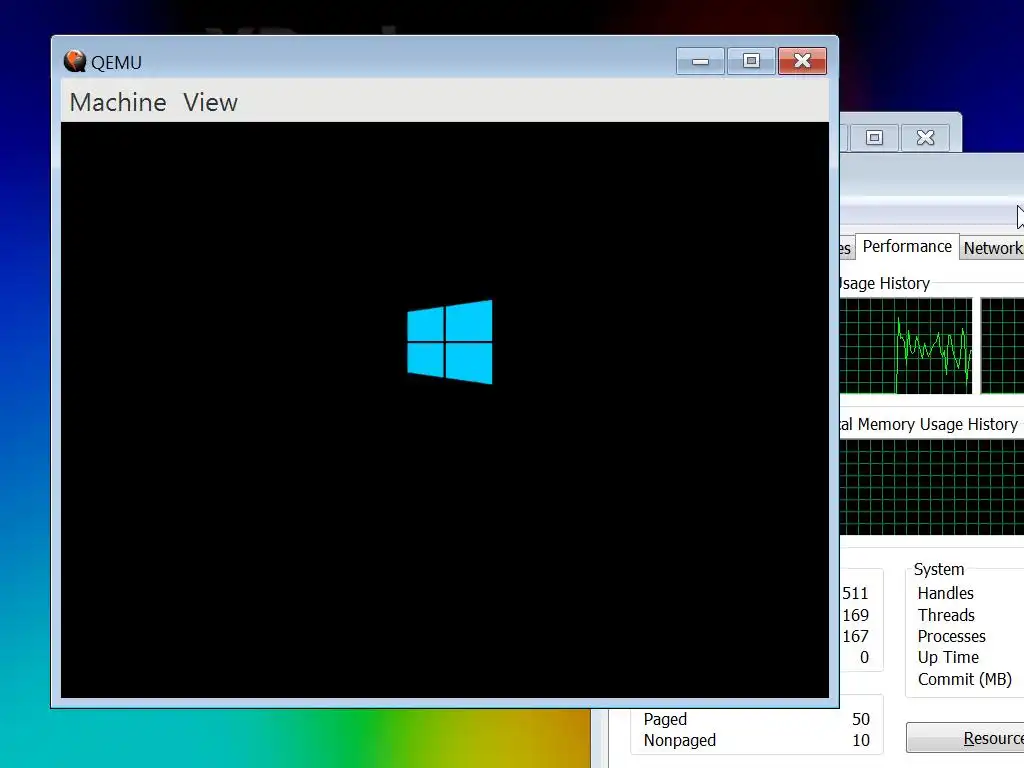This screenshot has height=768, width=1024.
Task: Click the memory value 167
Action: pyautogui.click(x=855, y=636)
